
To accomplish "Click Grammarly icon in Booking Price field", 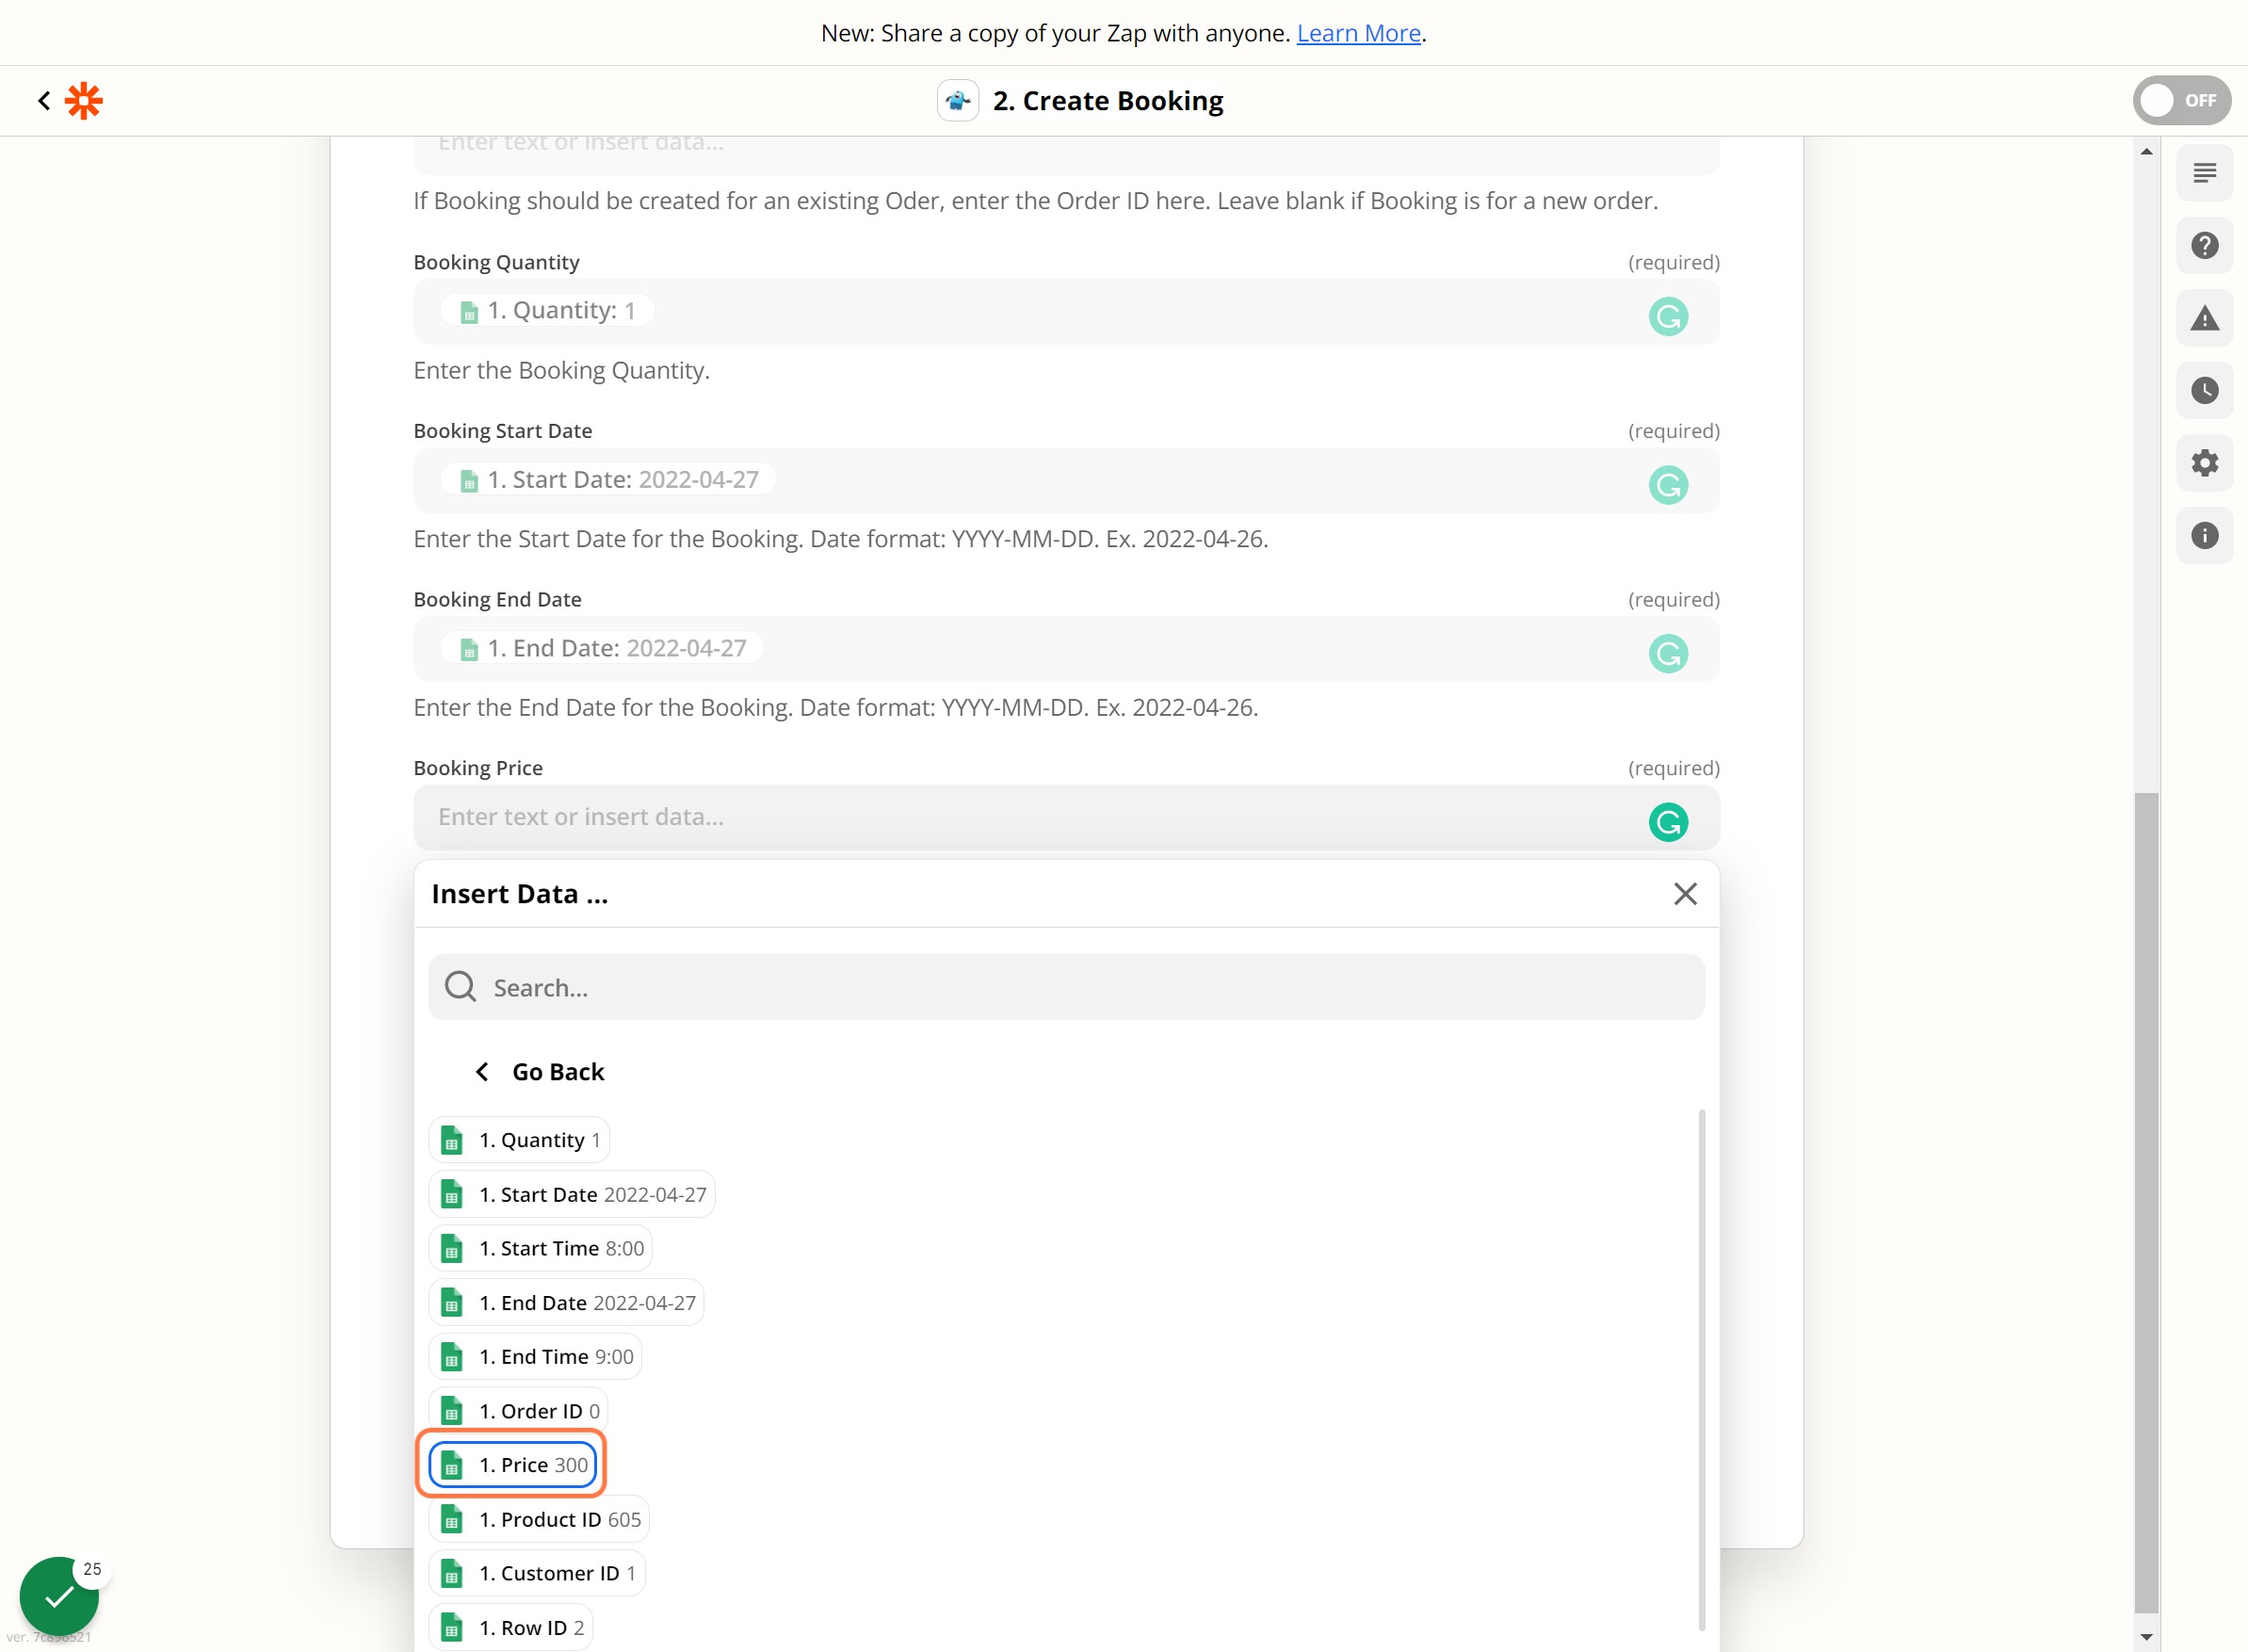I will click(1668, 822).
